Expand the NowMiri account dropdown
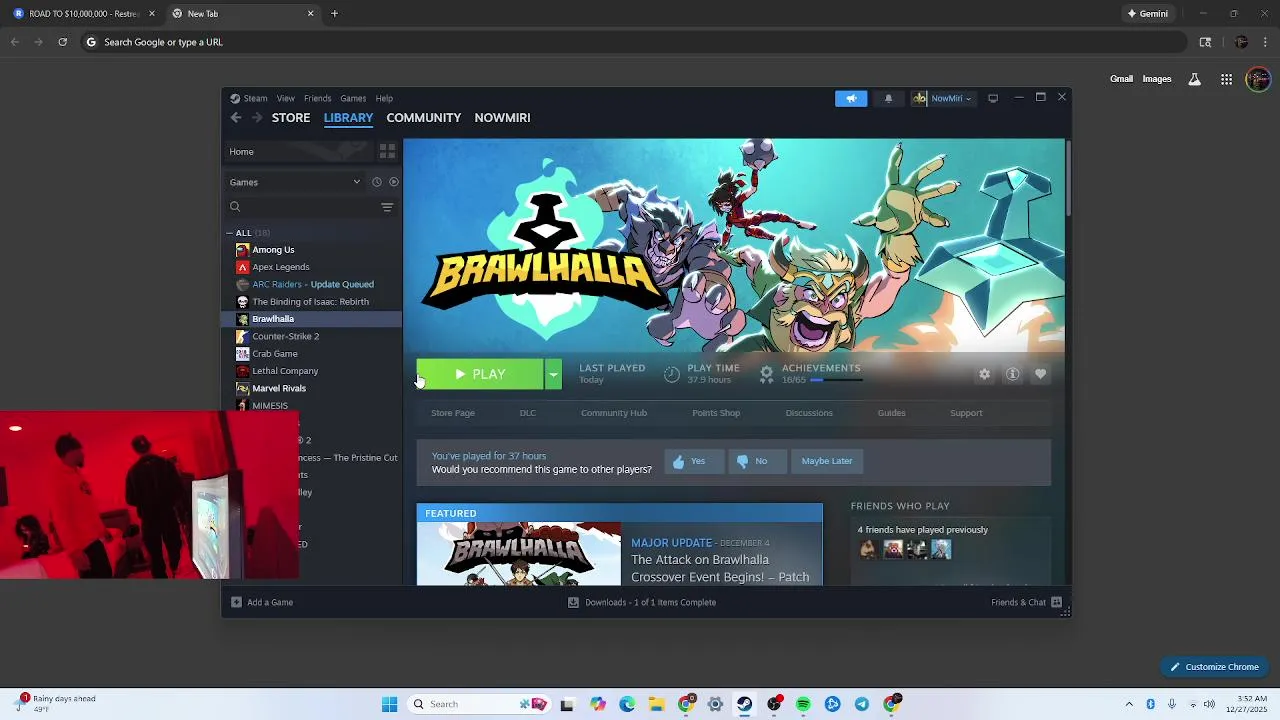 coord(942,98)
